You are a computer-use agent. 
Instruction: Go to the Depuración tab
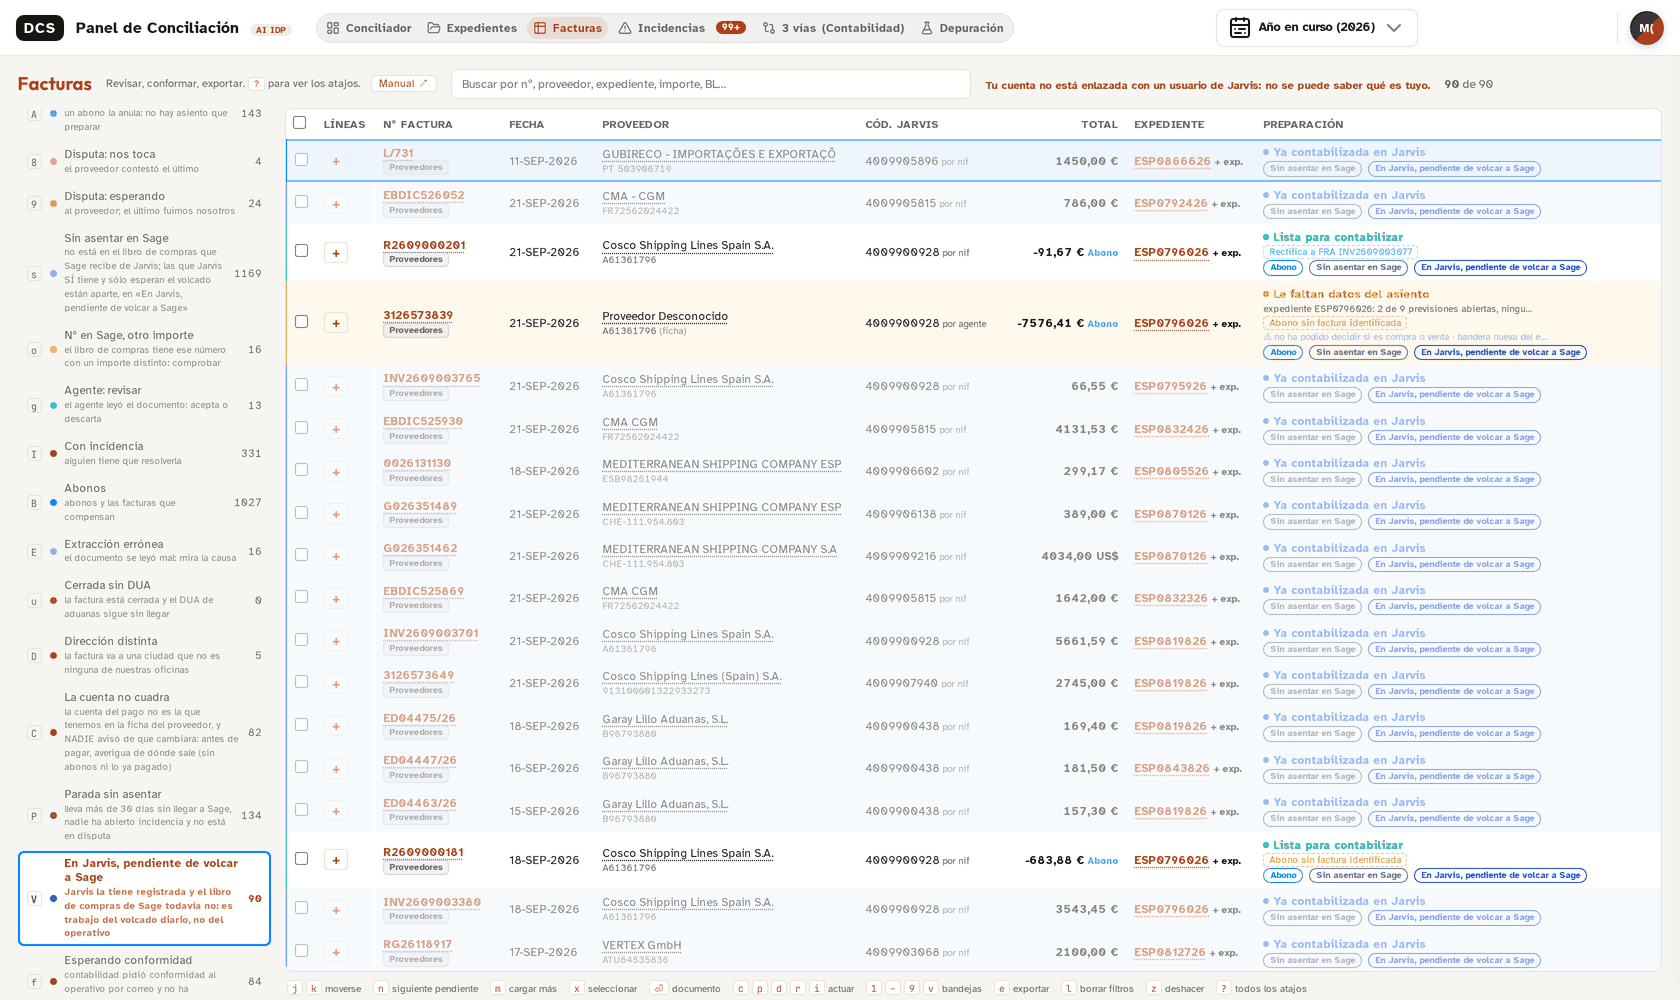tap(962, 28)
